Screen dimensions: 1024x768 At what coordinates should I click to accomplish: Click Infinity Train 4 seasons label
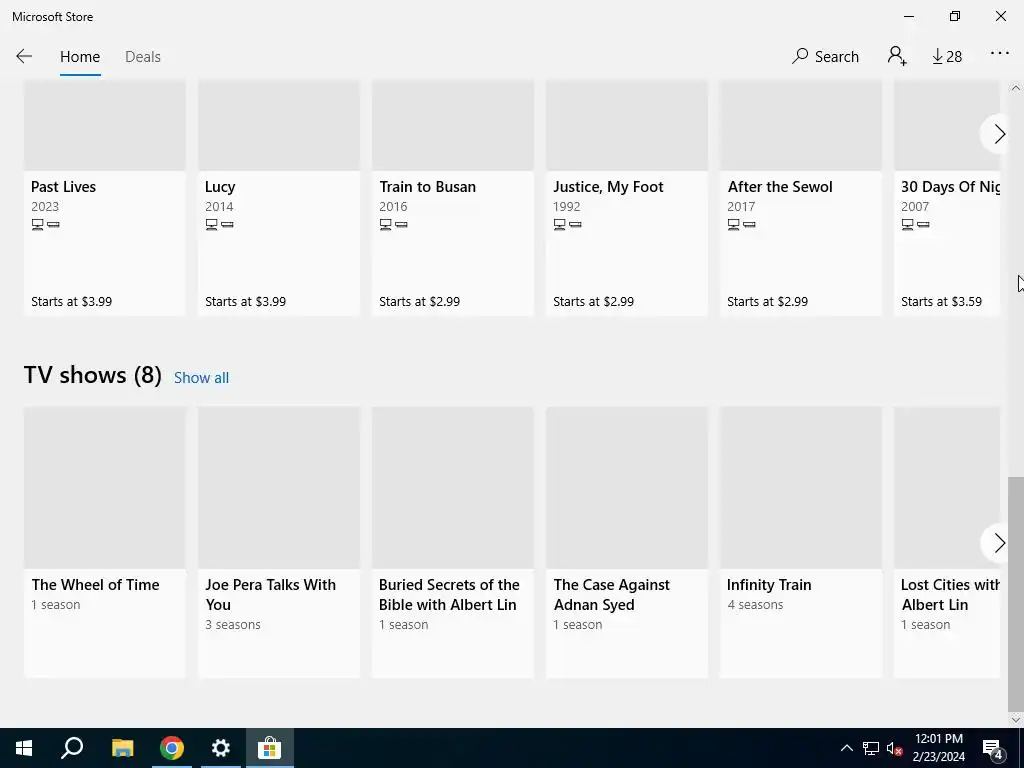coord(755,605)
